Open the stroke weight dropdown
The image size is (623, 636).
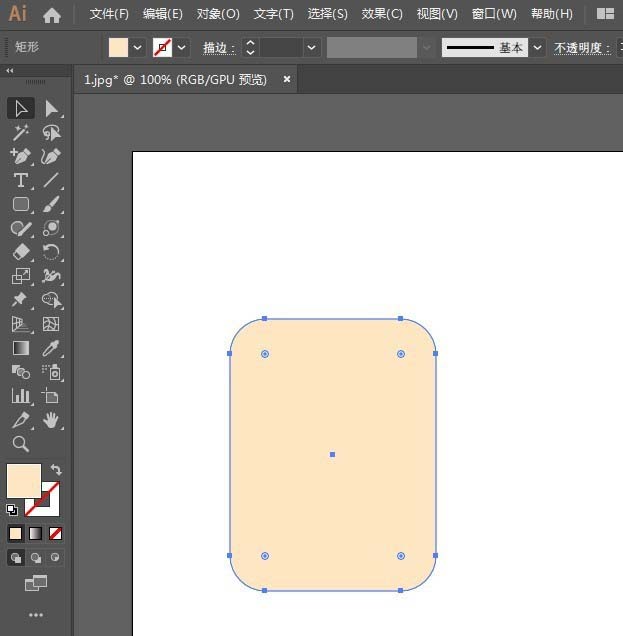point(312,47)
